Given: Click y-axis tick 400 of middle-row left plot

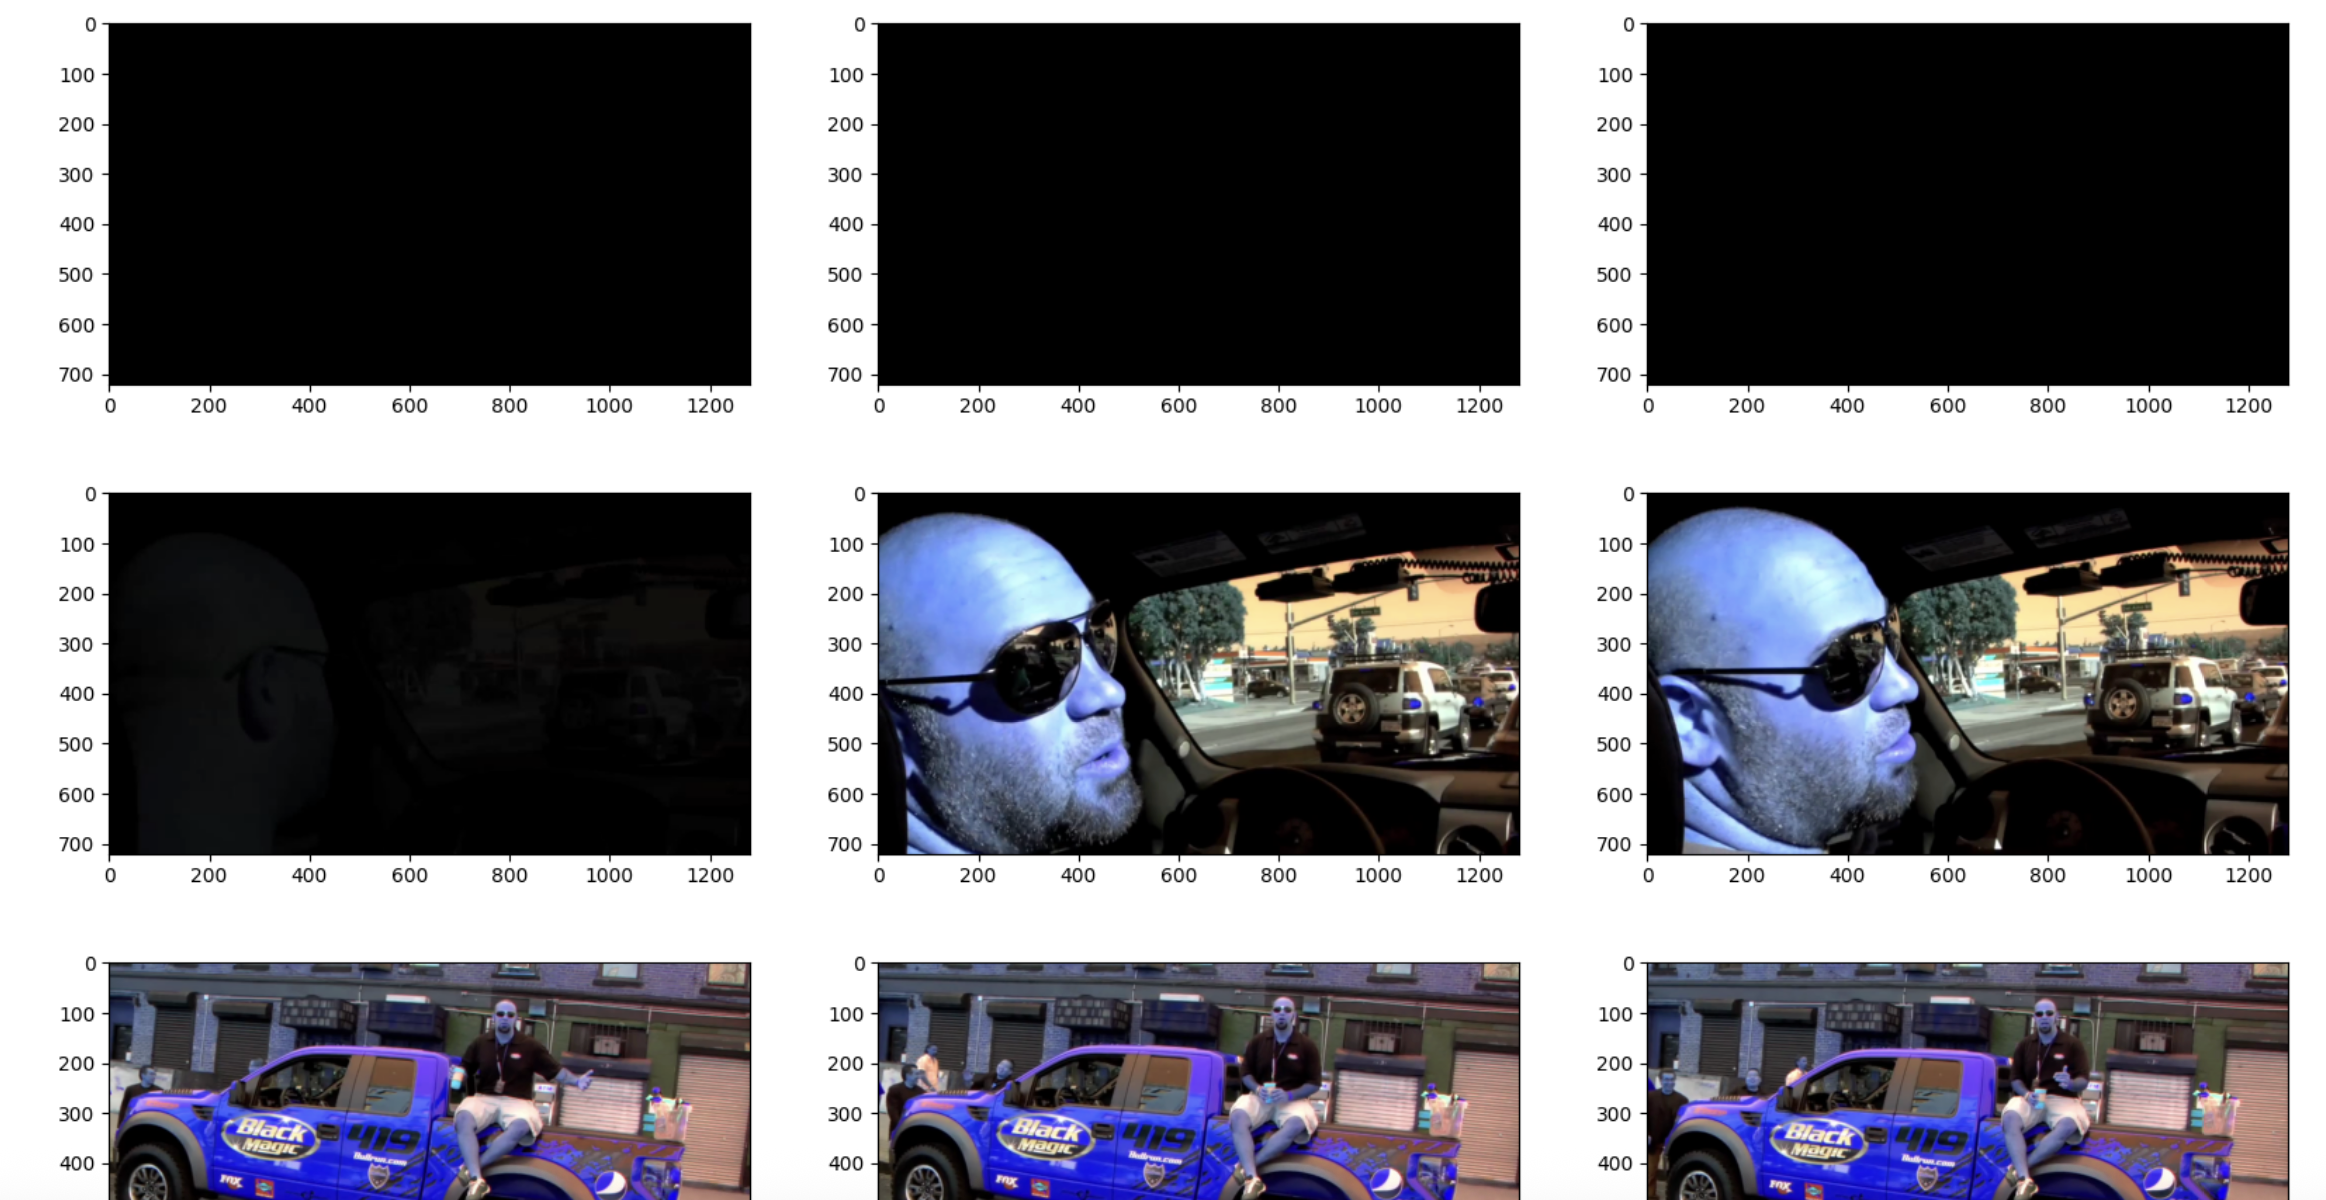Looking at the screenshot, I should click(x=76, y=694).
